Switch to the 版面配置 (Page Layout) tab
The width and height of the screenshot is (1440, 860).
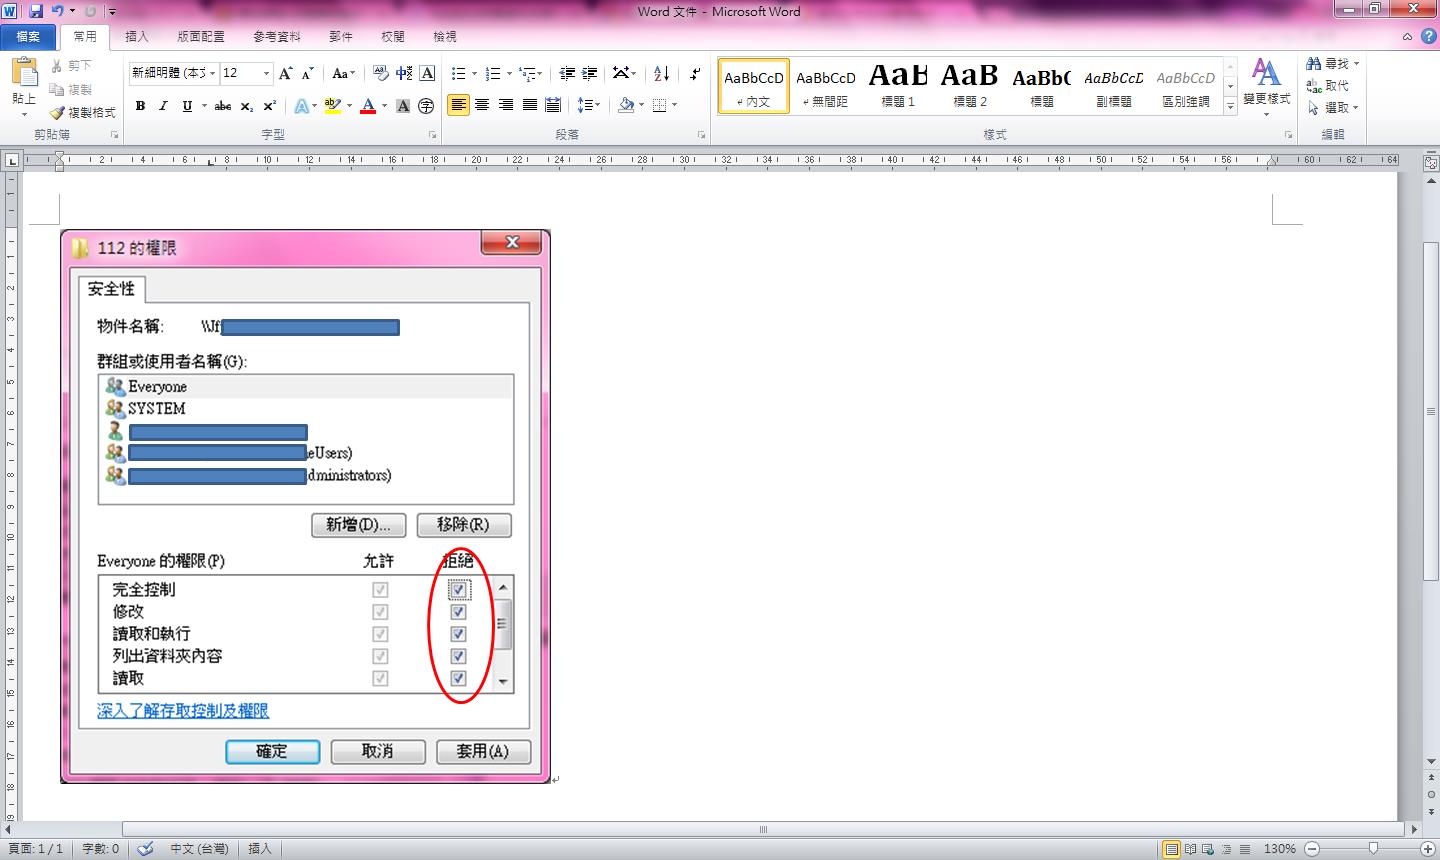point(201,36)
